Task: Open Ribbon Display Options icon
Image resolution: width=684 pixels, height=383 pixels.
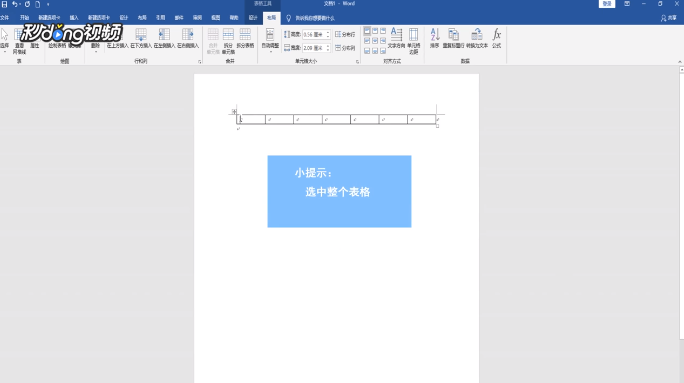Action: tap(627, 4)
